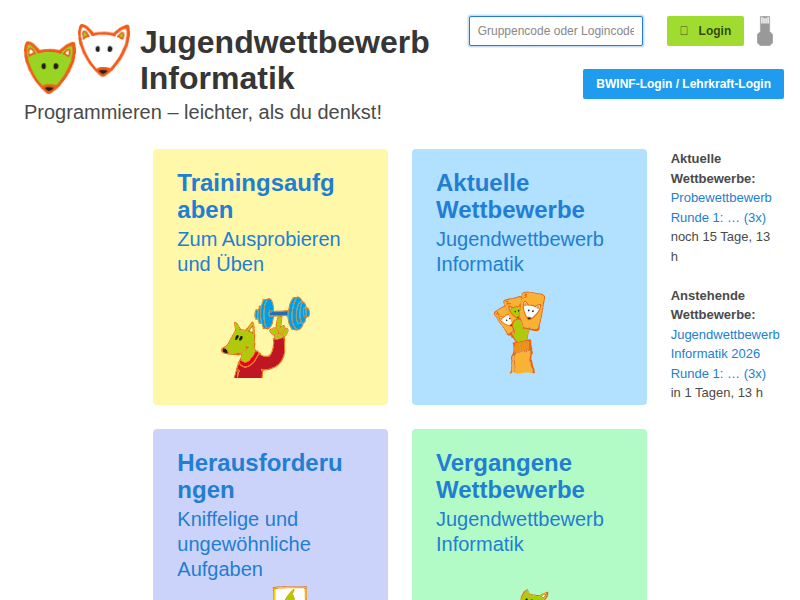Click "Kniffelige und ungewöhnliche Aufgaben" subtitle
Image resolution: width=800 pixels, height=600 pixels.
[x=244, y=544]
